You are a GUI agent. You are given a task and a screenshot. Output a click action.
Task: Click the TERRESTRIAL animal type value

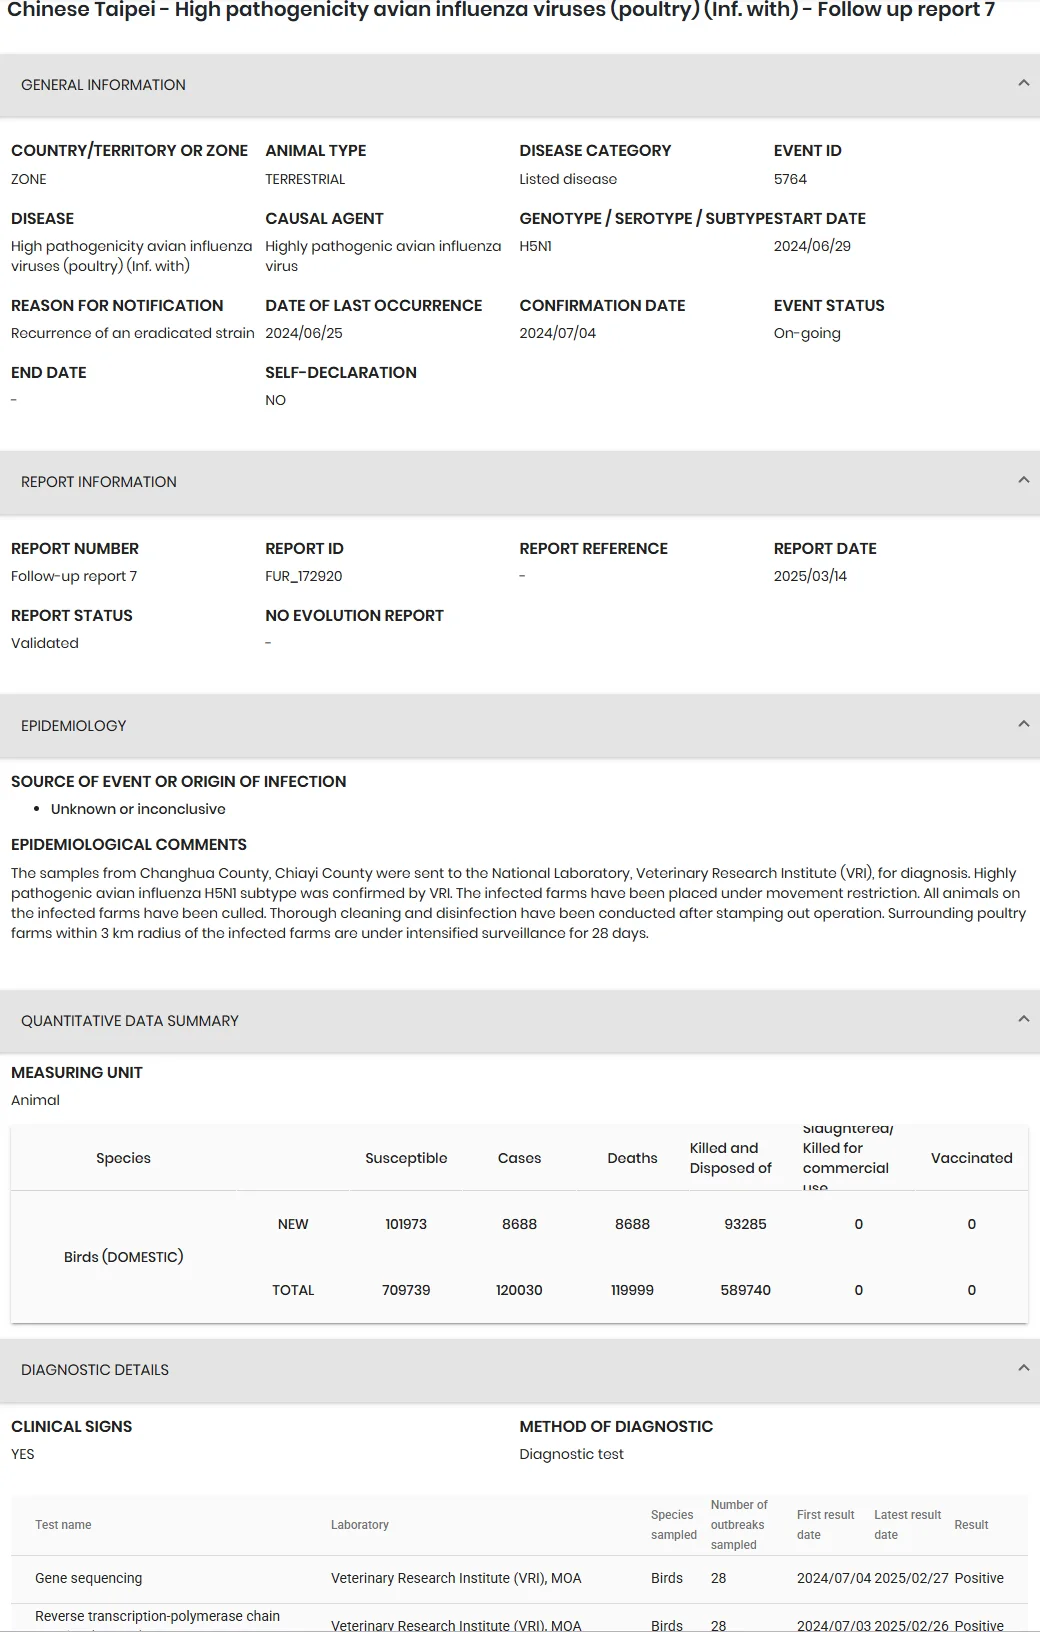[x=305, y=179]
